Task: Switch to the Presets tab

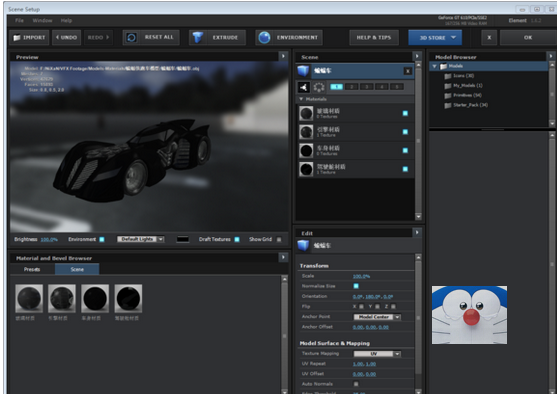Action: [x=32, y=269]
